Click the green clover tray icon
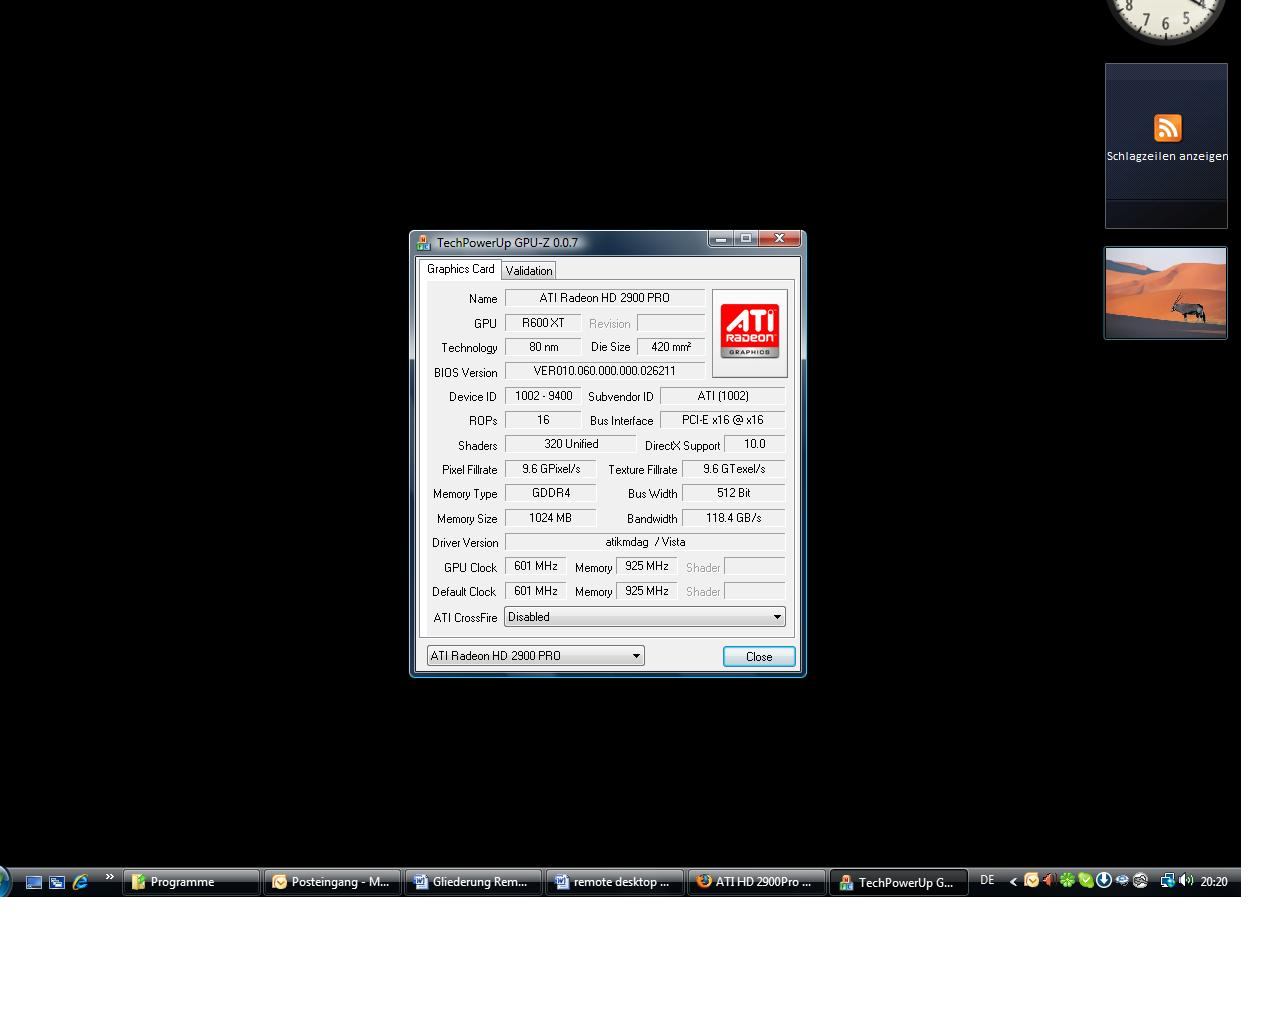The height and width of the screenshot is (1024, 1280). pyautogui.click(x=1067, y=881)
